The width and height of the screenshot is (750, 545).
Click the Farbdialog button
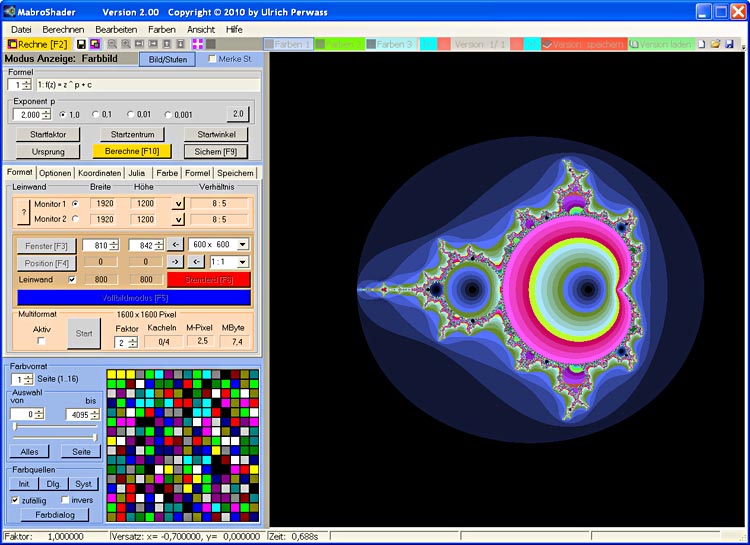54,515
